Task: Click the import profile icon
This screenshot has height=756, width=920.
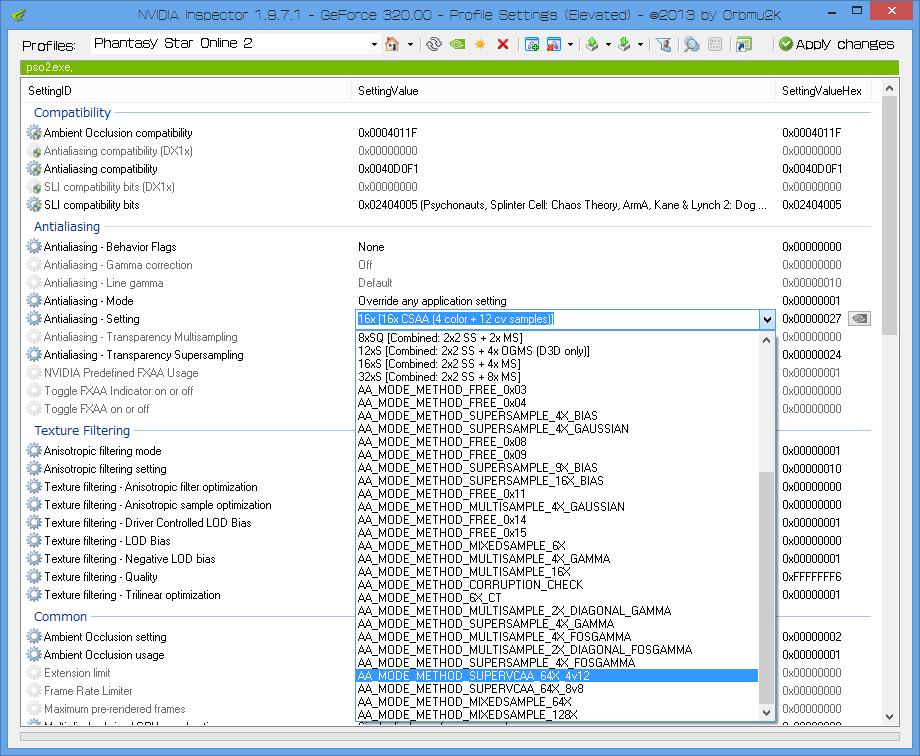Action: (x=624, y=44)
